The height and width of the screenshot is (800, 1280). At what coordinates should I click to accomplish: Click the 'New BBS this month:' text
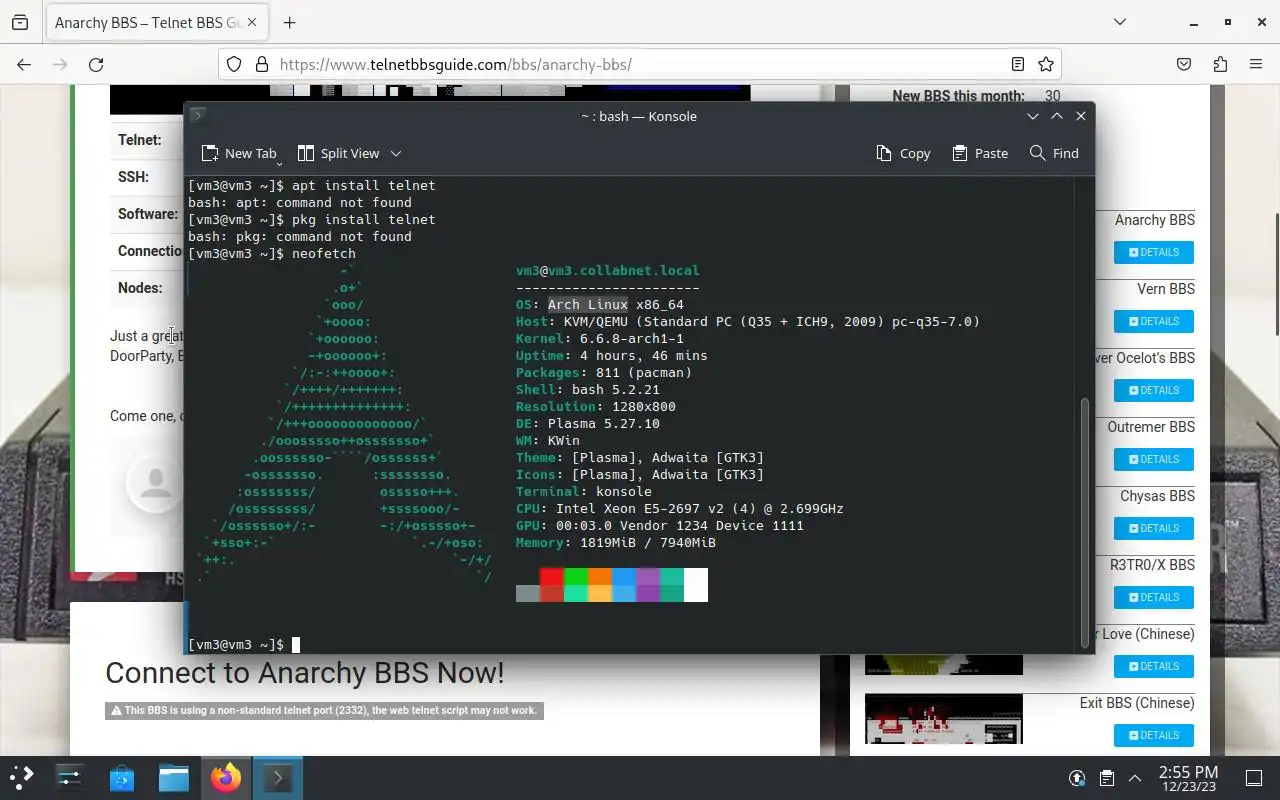coord(958,96)
